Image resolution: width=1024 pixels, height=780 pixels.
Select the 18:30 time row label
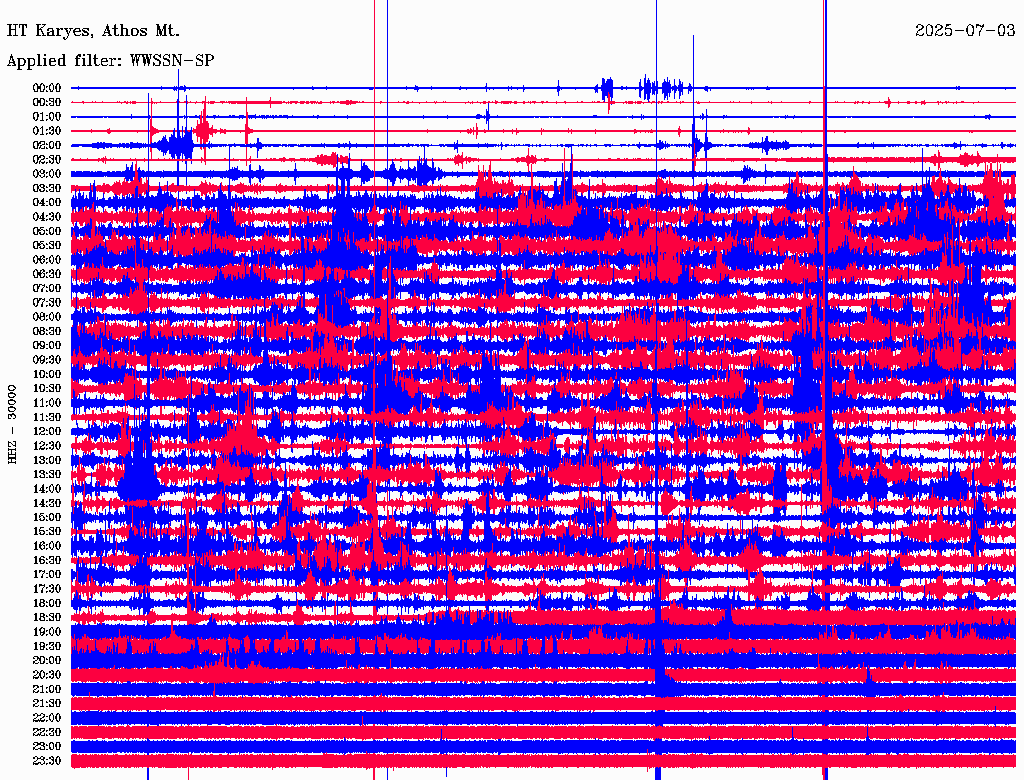tap(47, 618)
